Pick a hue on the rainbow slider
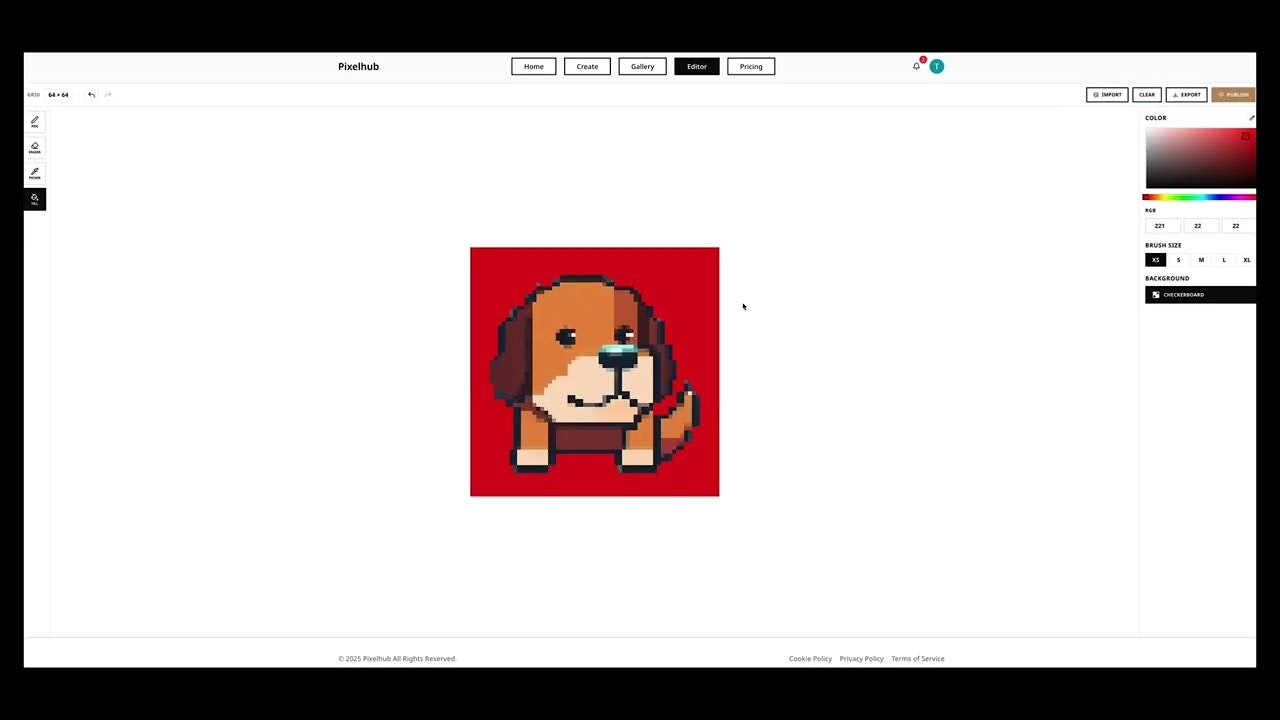 pyautogui.click(x=1200, y=197)
